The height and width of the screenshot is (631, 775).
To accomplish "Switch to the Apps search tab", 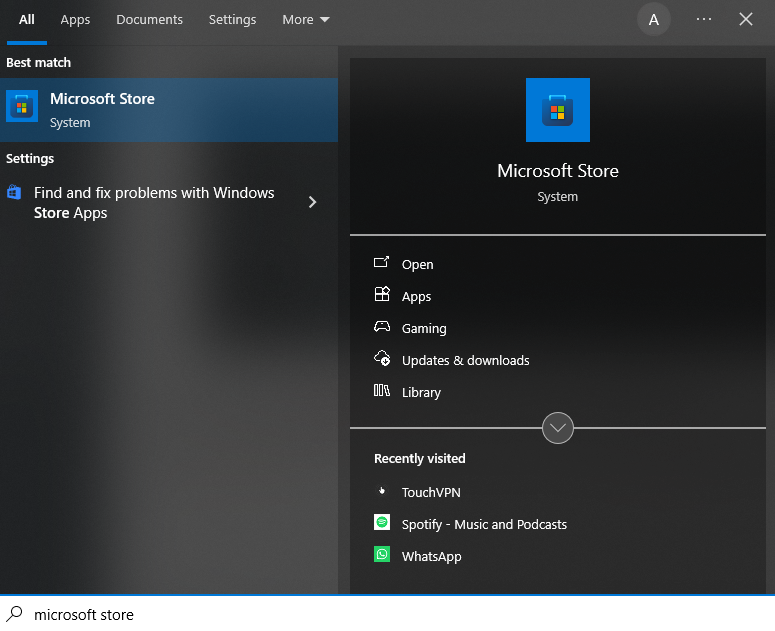I will click(x=75, y=20).
